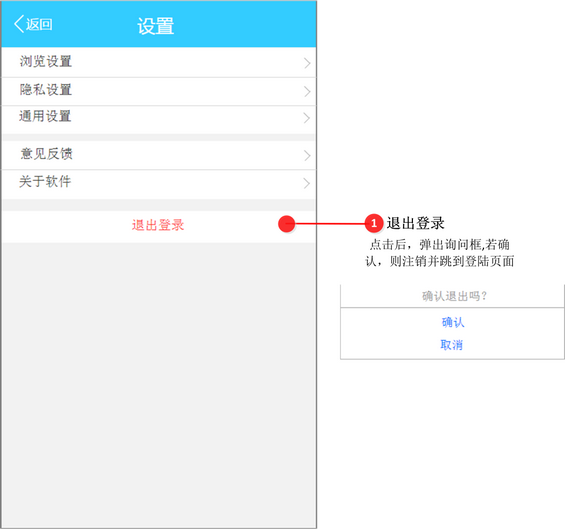This screenshot has height=529, width=565.
Task: Click chevron next to 关于软件
Action: coord(307,183)
